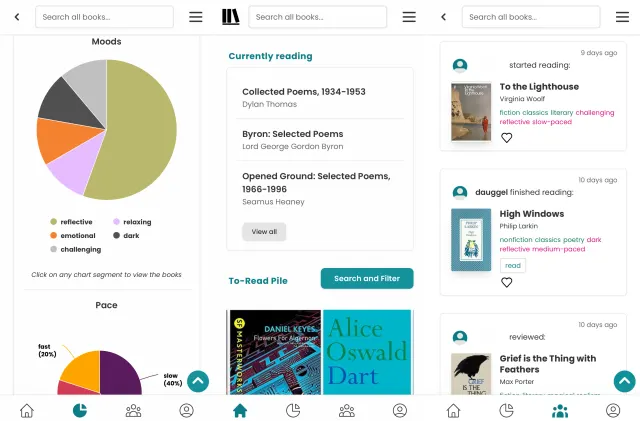Tap dauggel's avatar in the feed
Screen dimensions: 640x421
pos(460,192)
